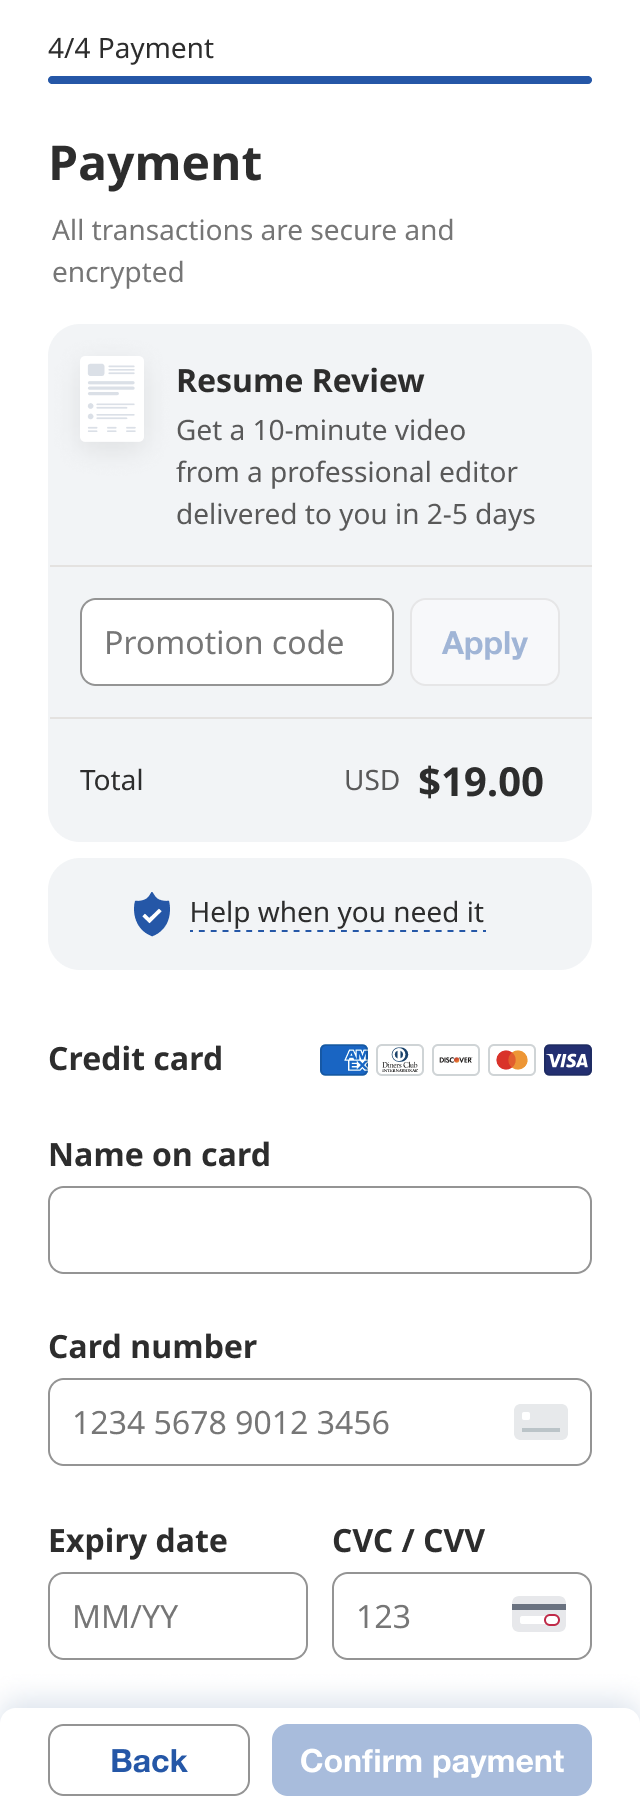Click the Mastercard logo icon
The image size is (640, 1812).
[x=512, y=1060]
